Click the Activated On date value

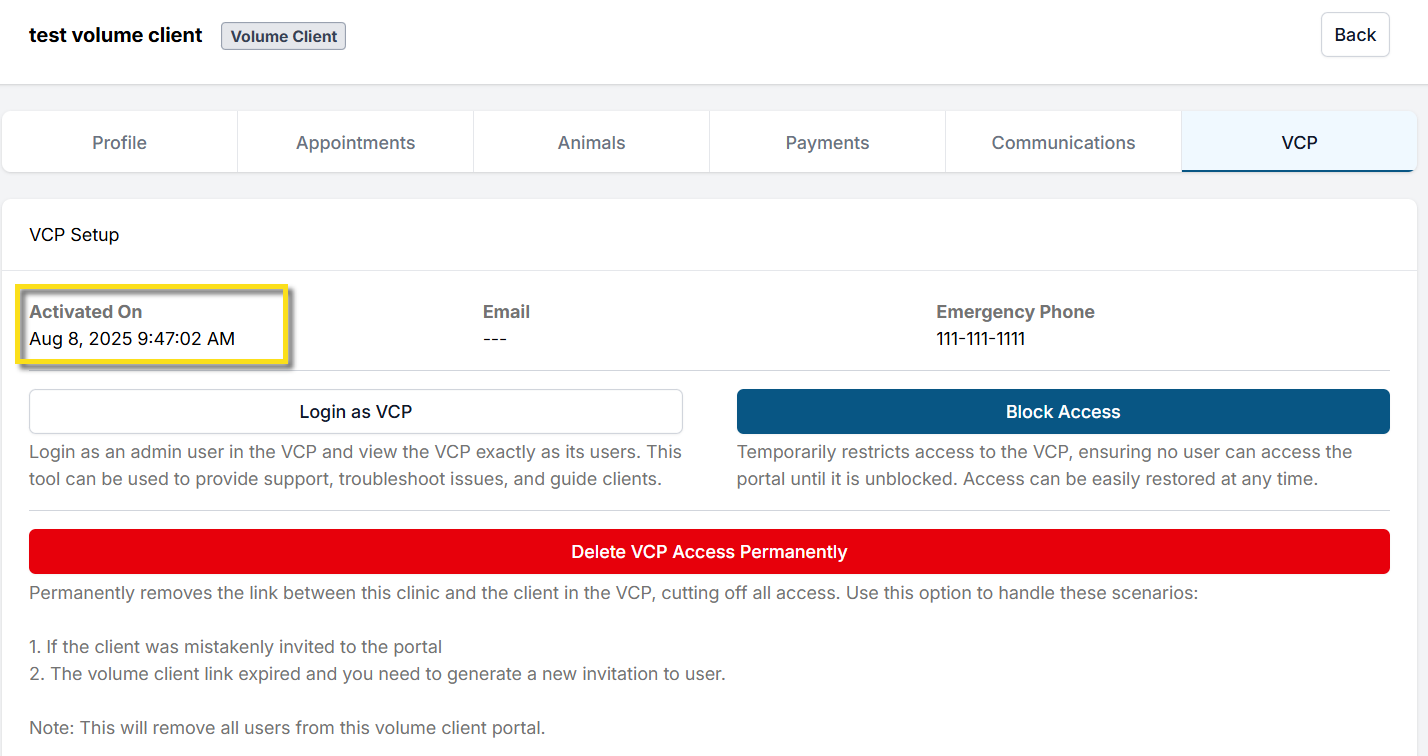(x=132, y=339)
